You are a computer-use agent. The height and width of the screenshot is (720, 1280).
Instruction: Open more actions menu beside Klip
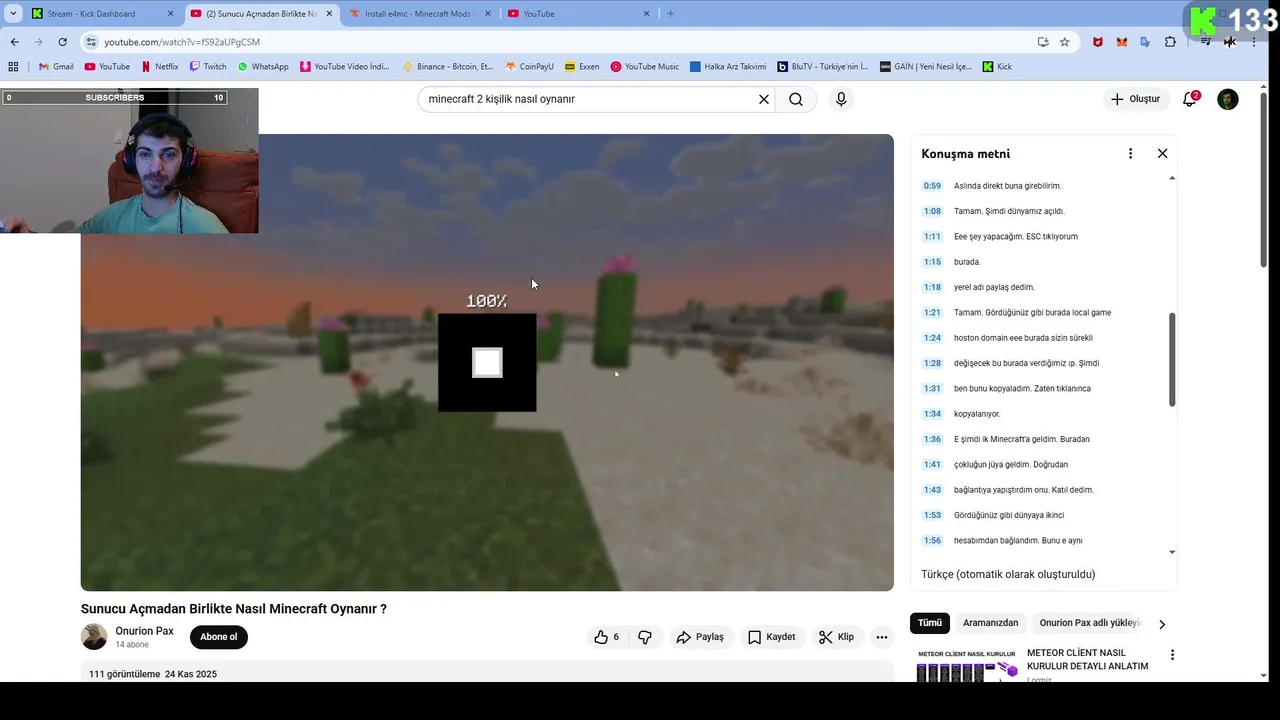point(881,637)
